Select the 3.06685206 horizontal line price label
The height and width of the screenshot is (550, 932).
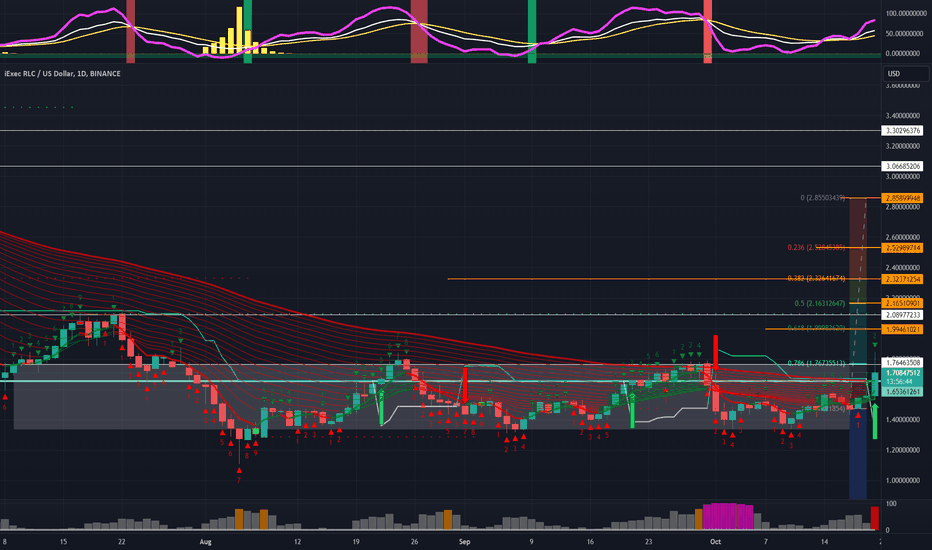pyautogui.click(x=902, y=166)
